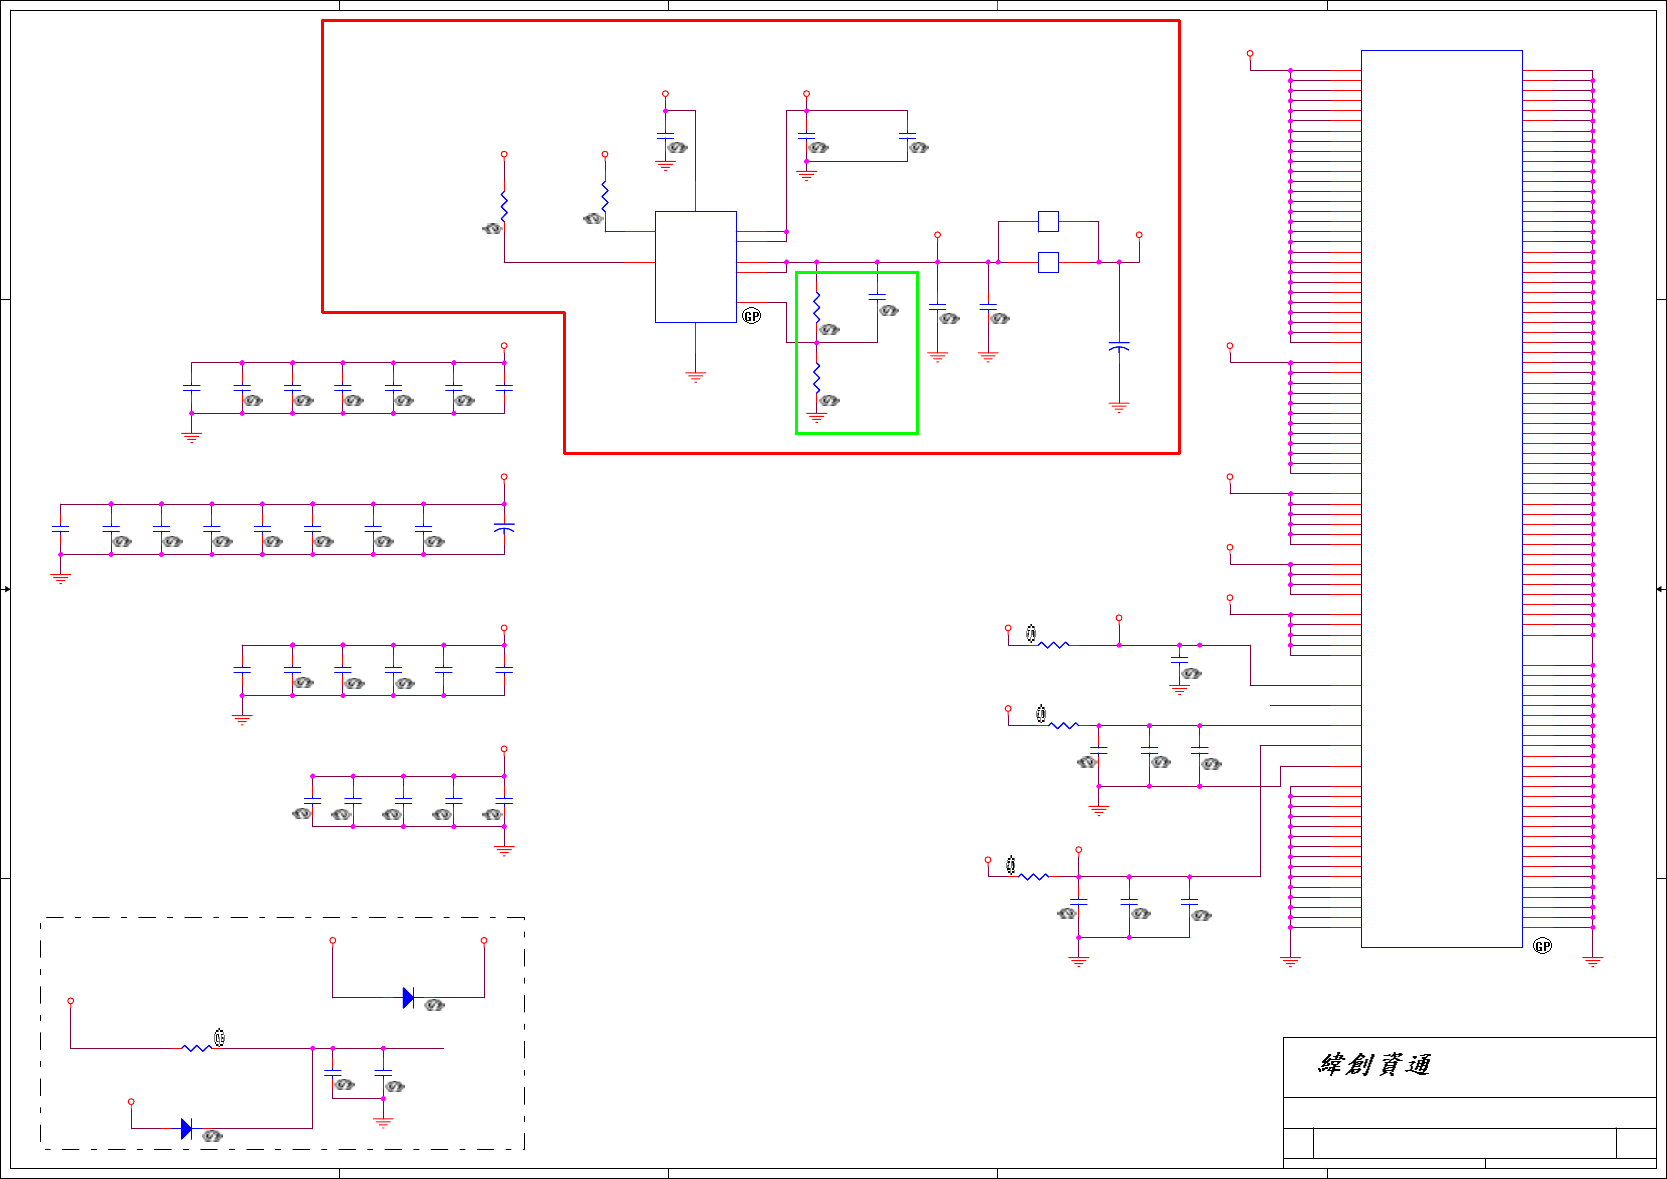Select the polarized capacitor below the square components

(1119, 347)
